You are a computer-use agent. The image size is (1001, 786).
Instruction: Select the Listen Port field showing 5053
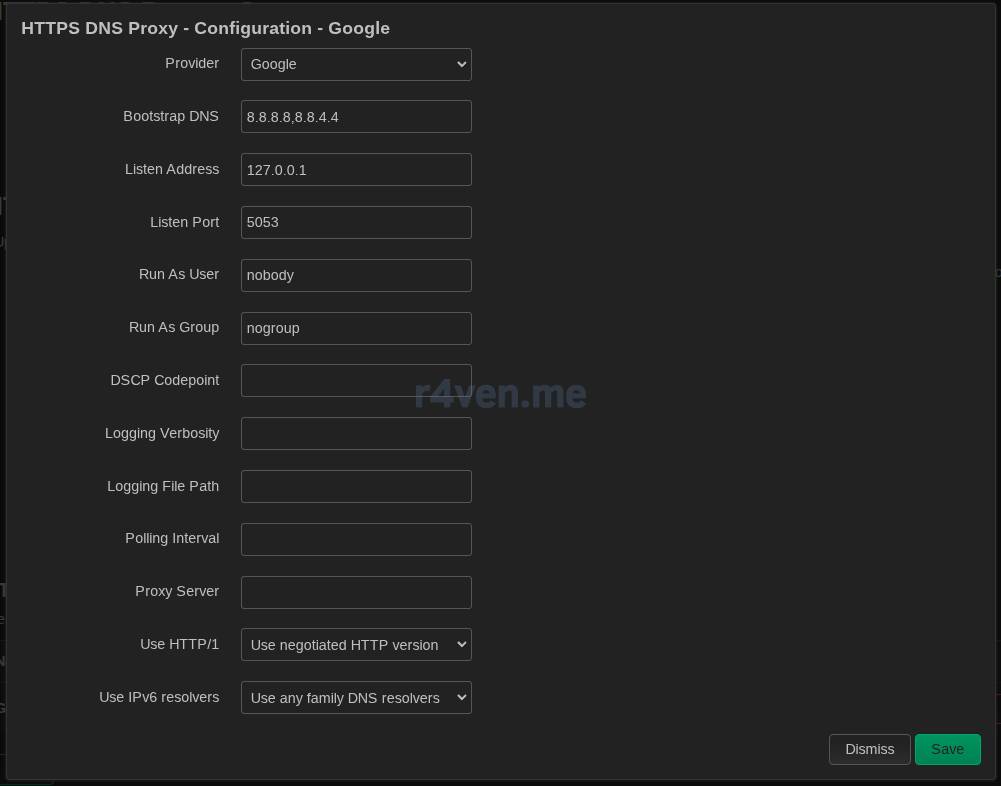point(355,222)
